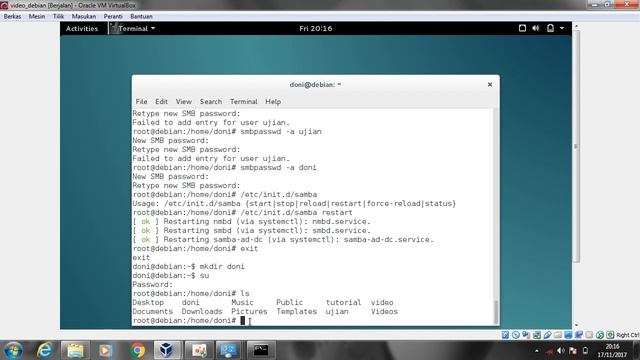Click the display indicator in VirtualBox status bar
The image size is (640, 360).
[x=568, y=335]
